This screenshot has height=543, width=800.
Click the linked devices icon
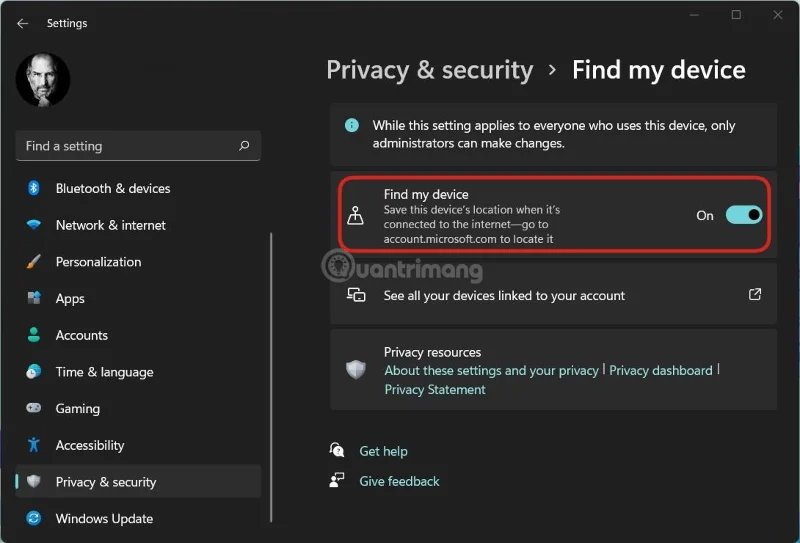tap(356, 295)
